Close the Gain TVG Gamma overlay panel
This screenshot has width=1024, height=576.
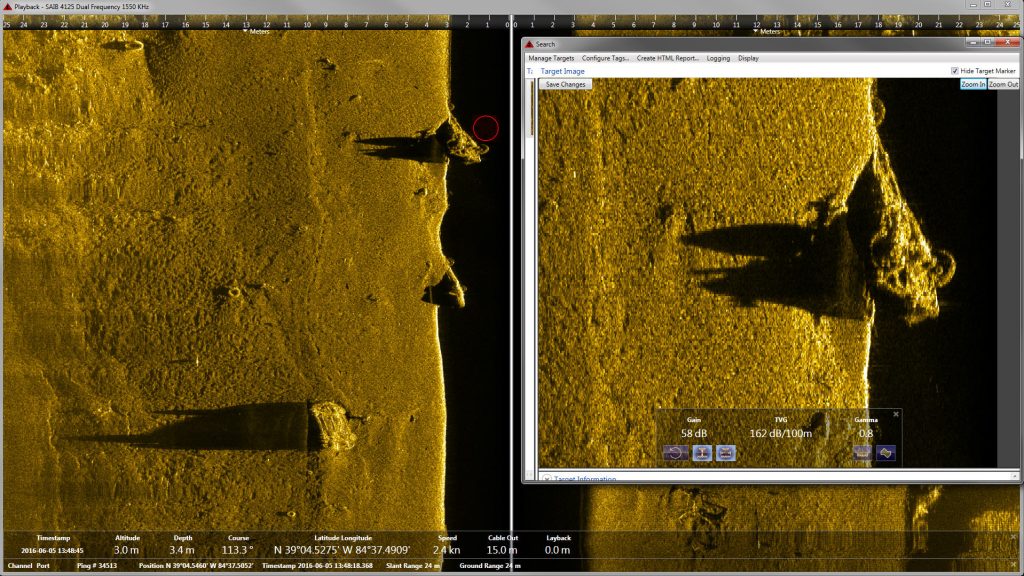coord(895,414)
